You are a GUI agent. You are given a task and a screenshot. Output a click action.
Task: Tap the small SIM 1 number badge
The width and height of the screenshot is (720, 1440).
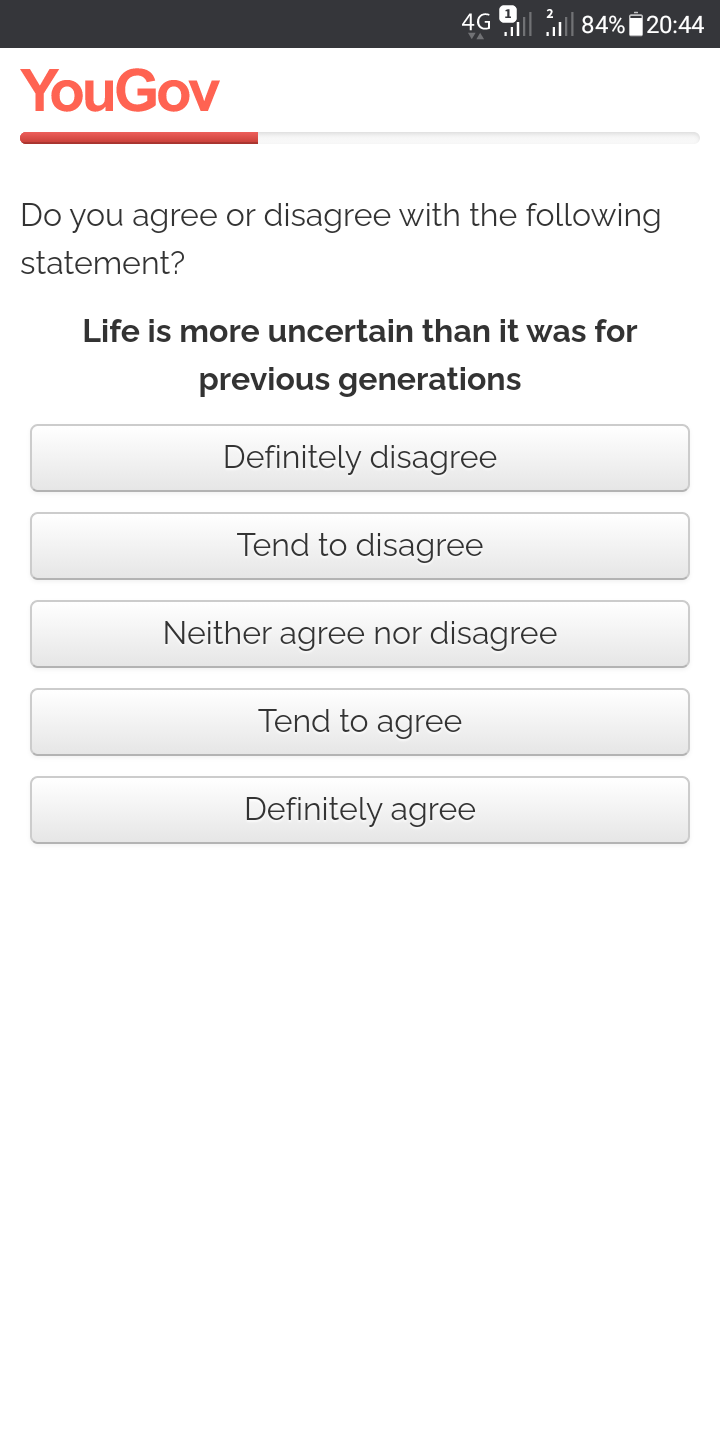[508, 14]
